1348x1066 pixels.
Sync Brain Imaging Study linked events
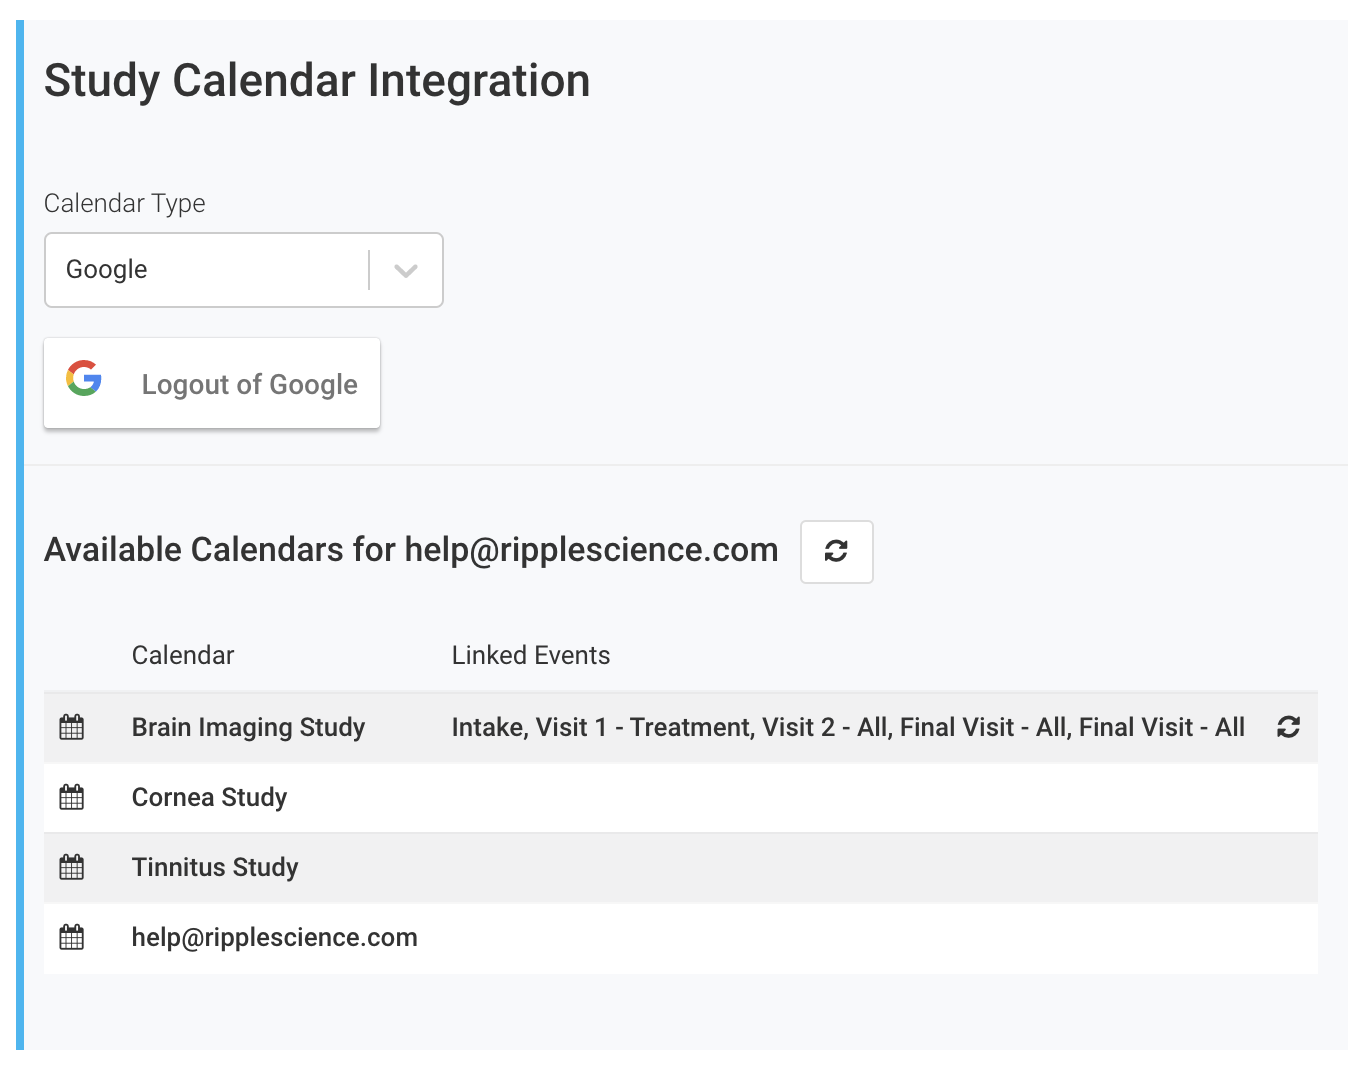pos(1288,727)
